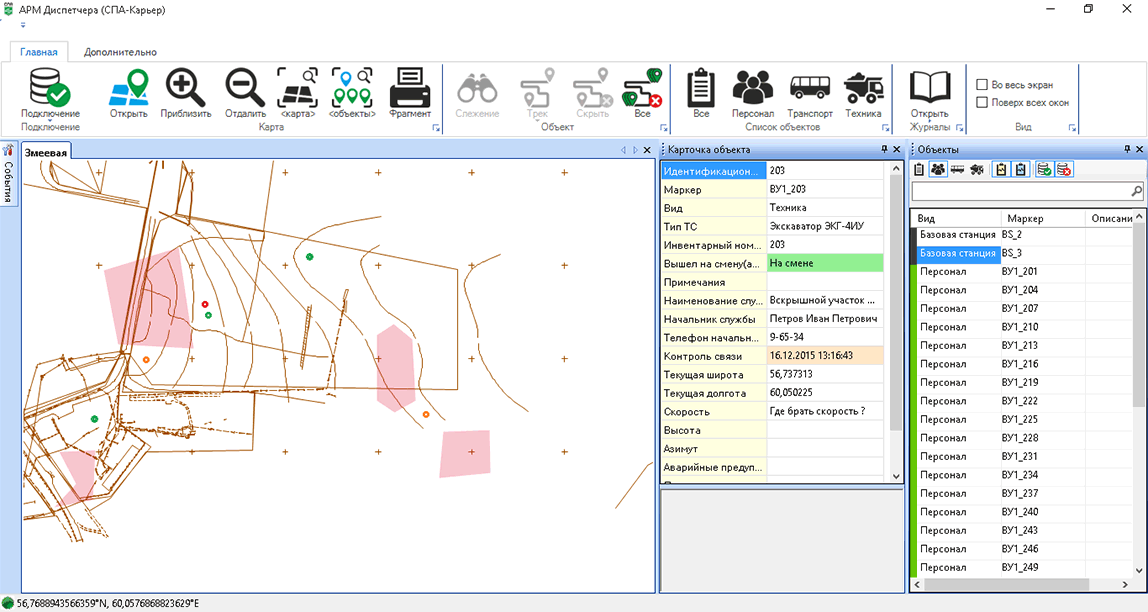Viewport: 1148px width, 612px height.
Task: Switch to the Дополнительно ribbon tab
Action: 120,52
